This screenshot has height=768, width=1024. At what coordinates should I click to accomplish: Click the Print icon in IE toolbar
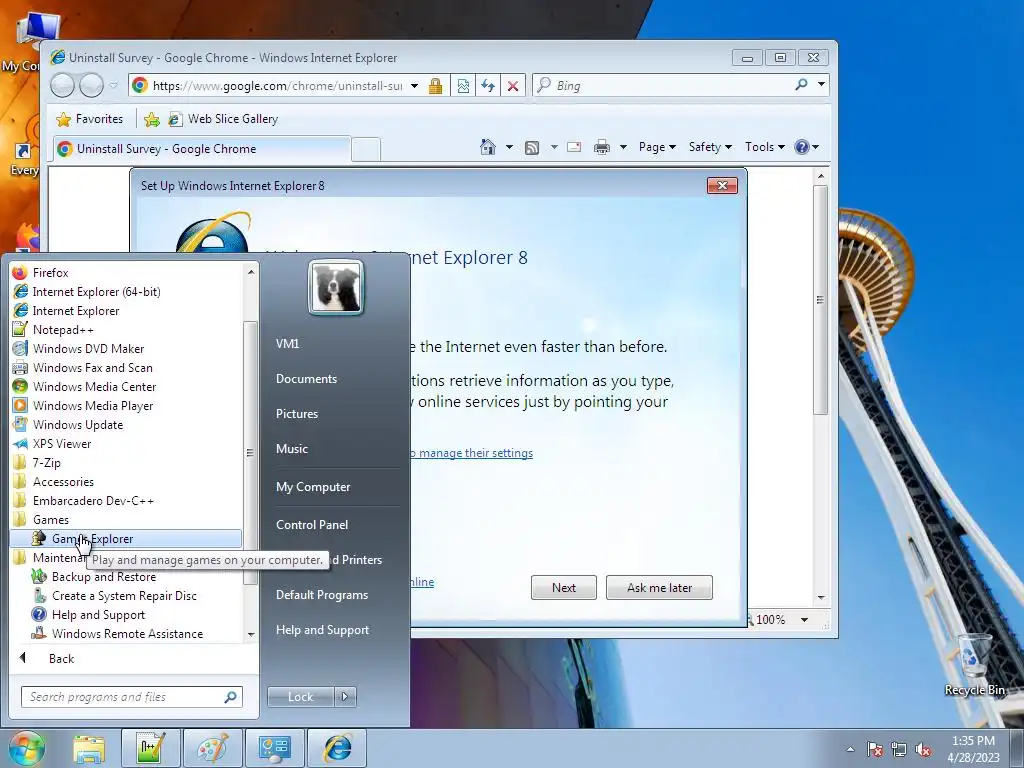(601, 148)
